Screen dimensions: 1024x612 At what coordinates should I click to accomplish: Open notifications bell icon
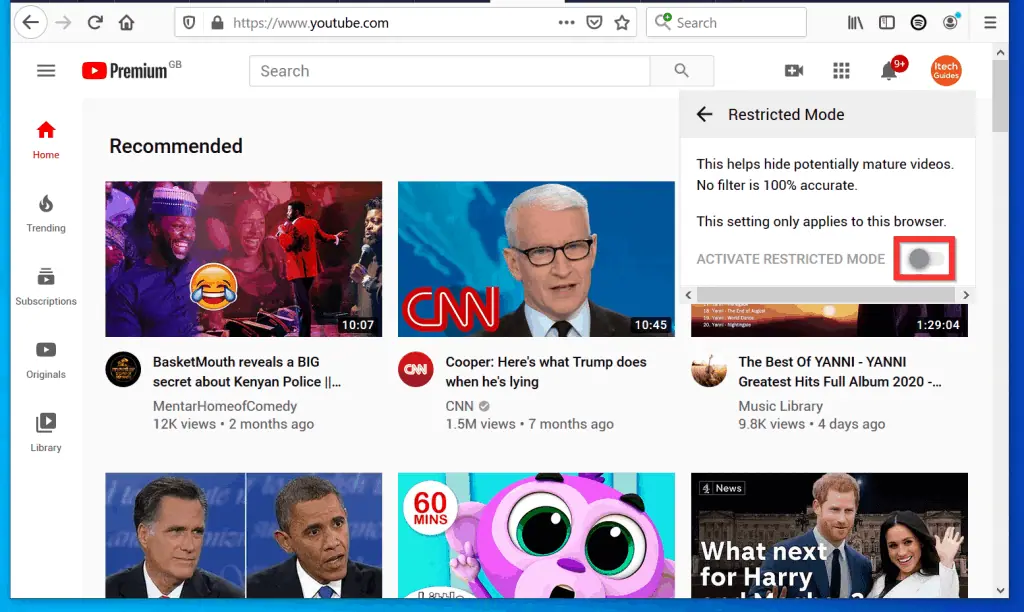pos(891,69)
